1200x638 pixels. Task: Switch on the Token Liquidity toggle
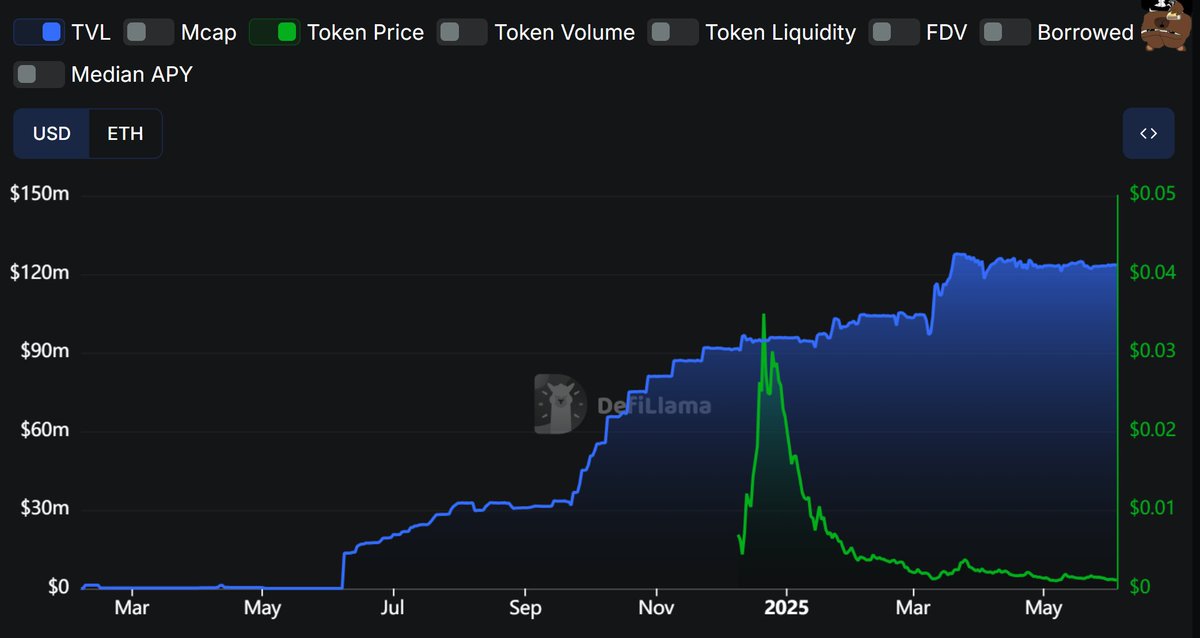click(x=673, y=32)
